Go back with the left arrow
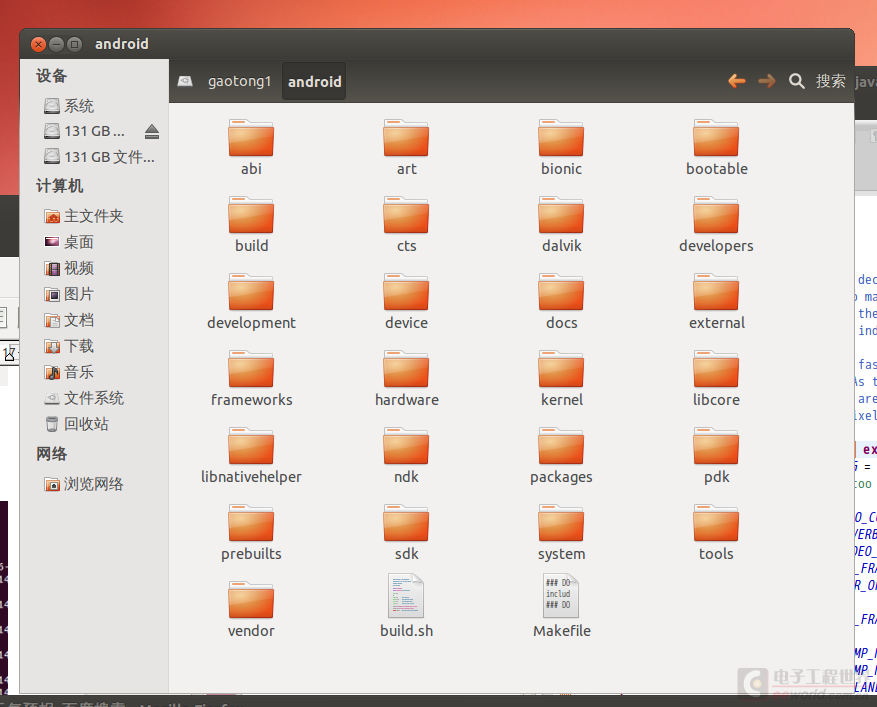The width and height of the screenshot is (877, 707). click(737, 81)
